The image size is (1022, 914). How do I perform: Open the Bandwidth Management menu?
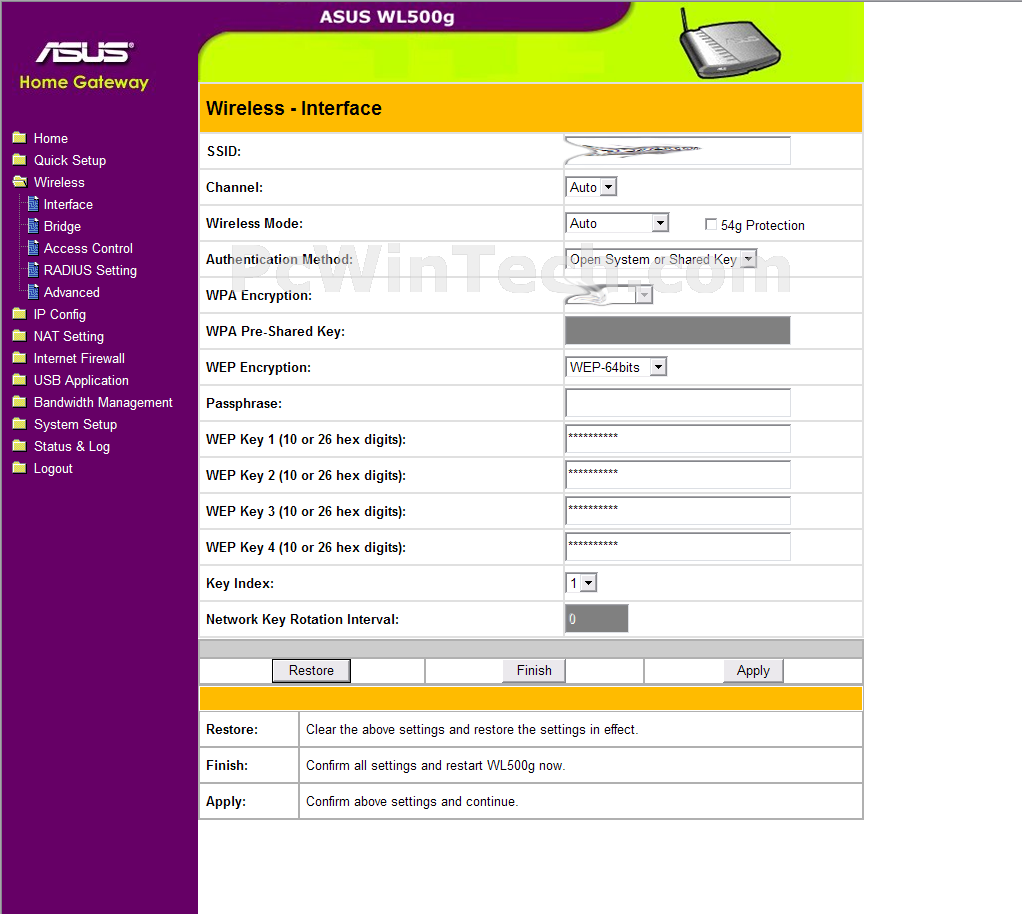pyautogui.click(x=103, y=402)
